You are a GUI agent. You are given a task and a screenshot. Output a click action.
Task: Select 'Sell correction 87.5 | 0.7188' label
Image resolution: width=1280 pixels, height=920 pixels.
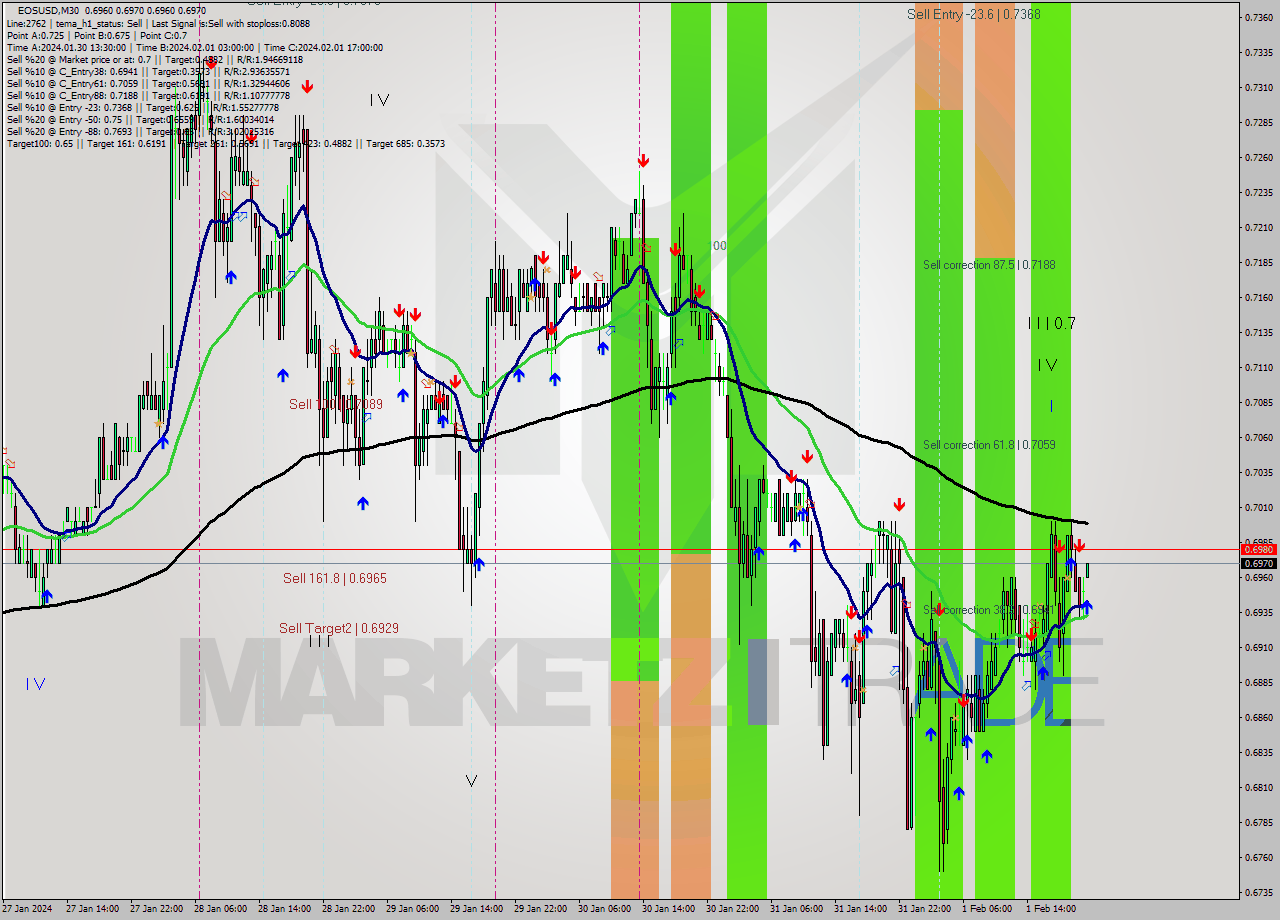click(x=989, y=265)
